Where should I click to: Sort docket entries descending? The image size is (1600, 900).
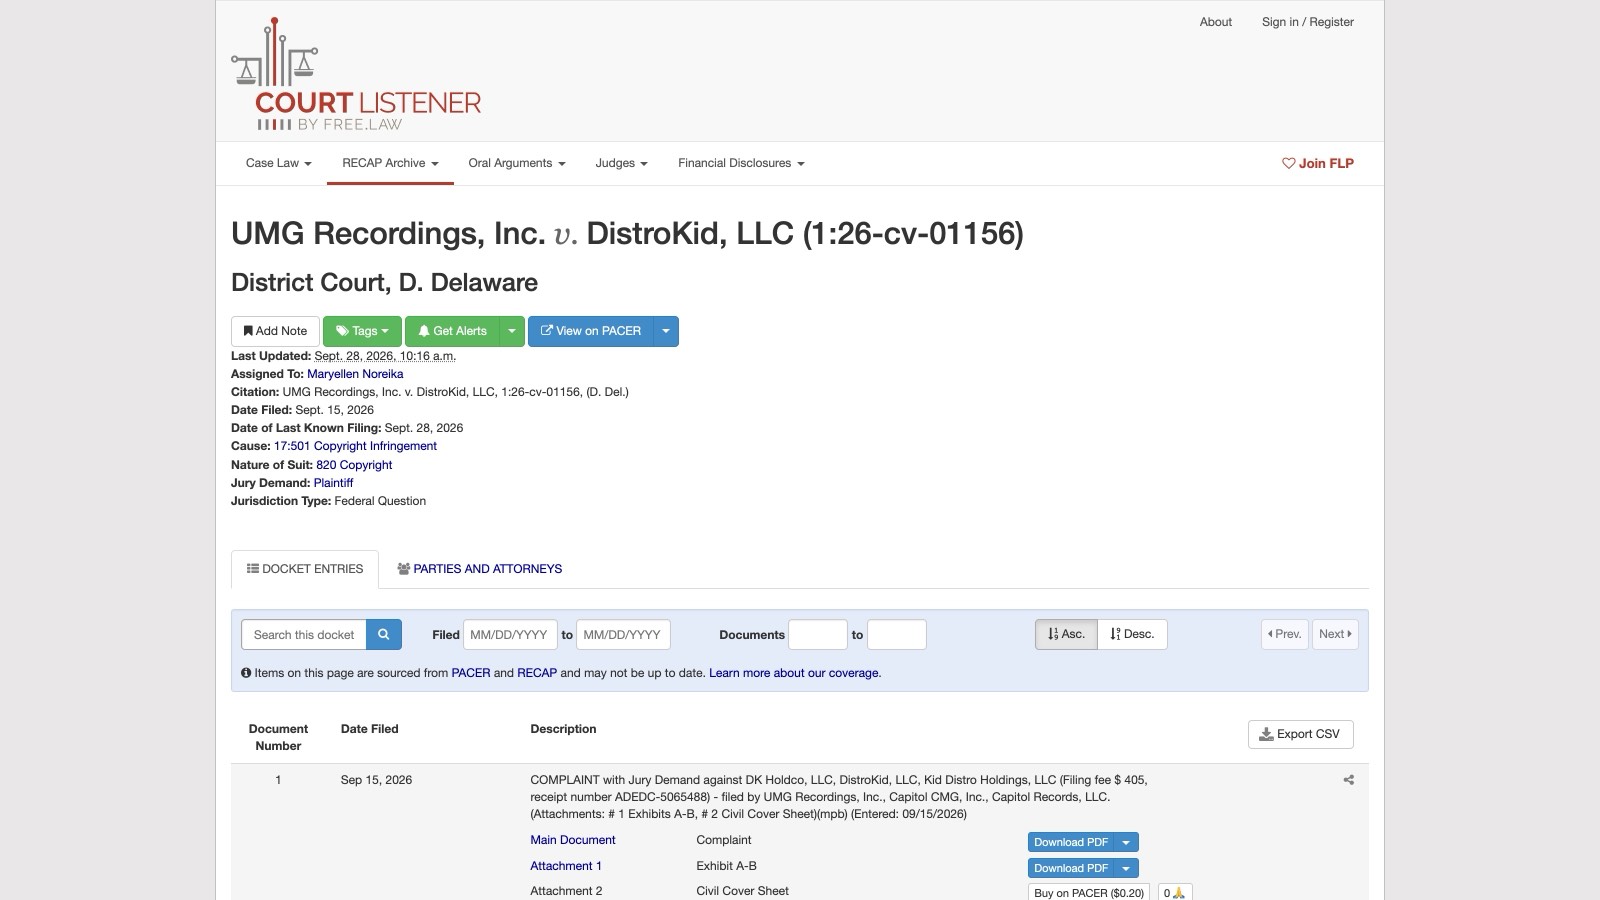point(1132,634)
